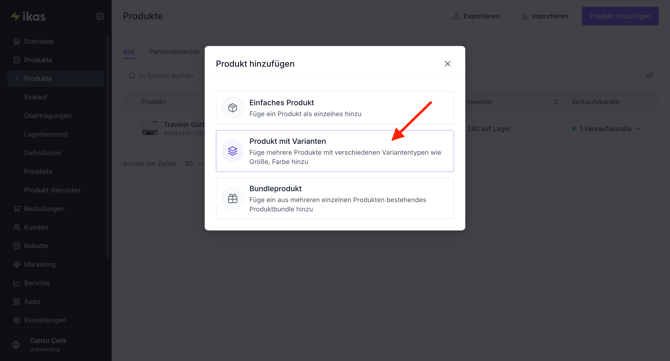Click the Bestellungen cart icon
Image resolution: width=670 pixels, height=361 pixels.
(17, 208)
